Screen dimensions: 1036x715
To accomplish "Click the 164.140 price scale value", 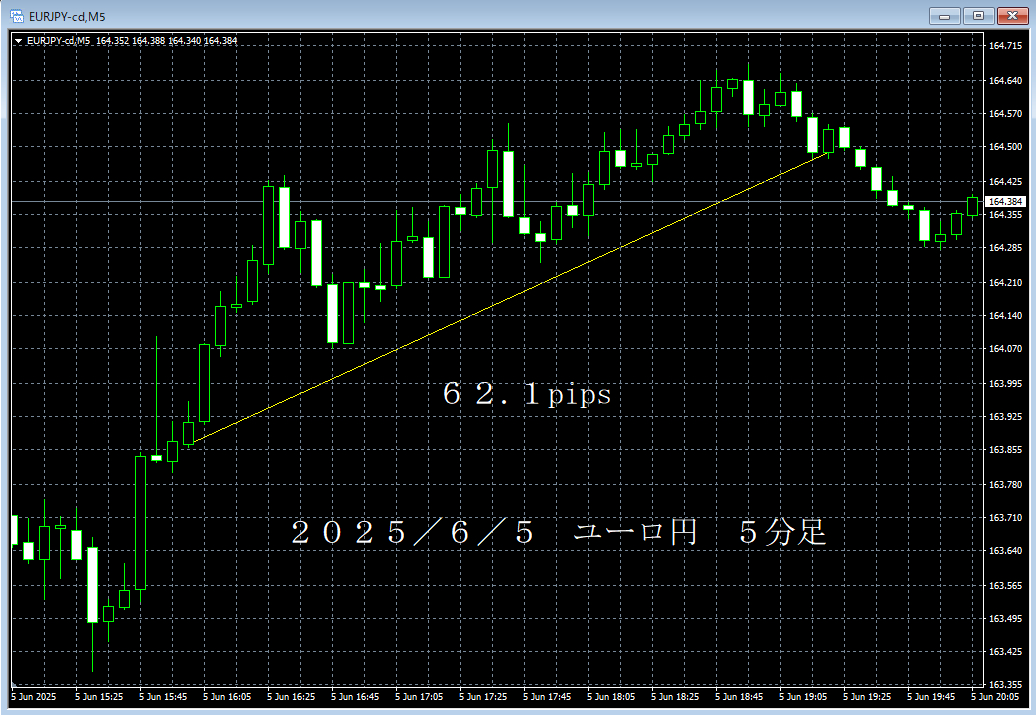I will pyautogui.click(x=1005, y=316).
